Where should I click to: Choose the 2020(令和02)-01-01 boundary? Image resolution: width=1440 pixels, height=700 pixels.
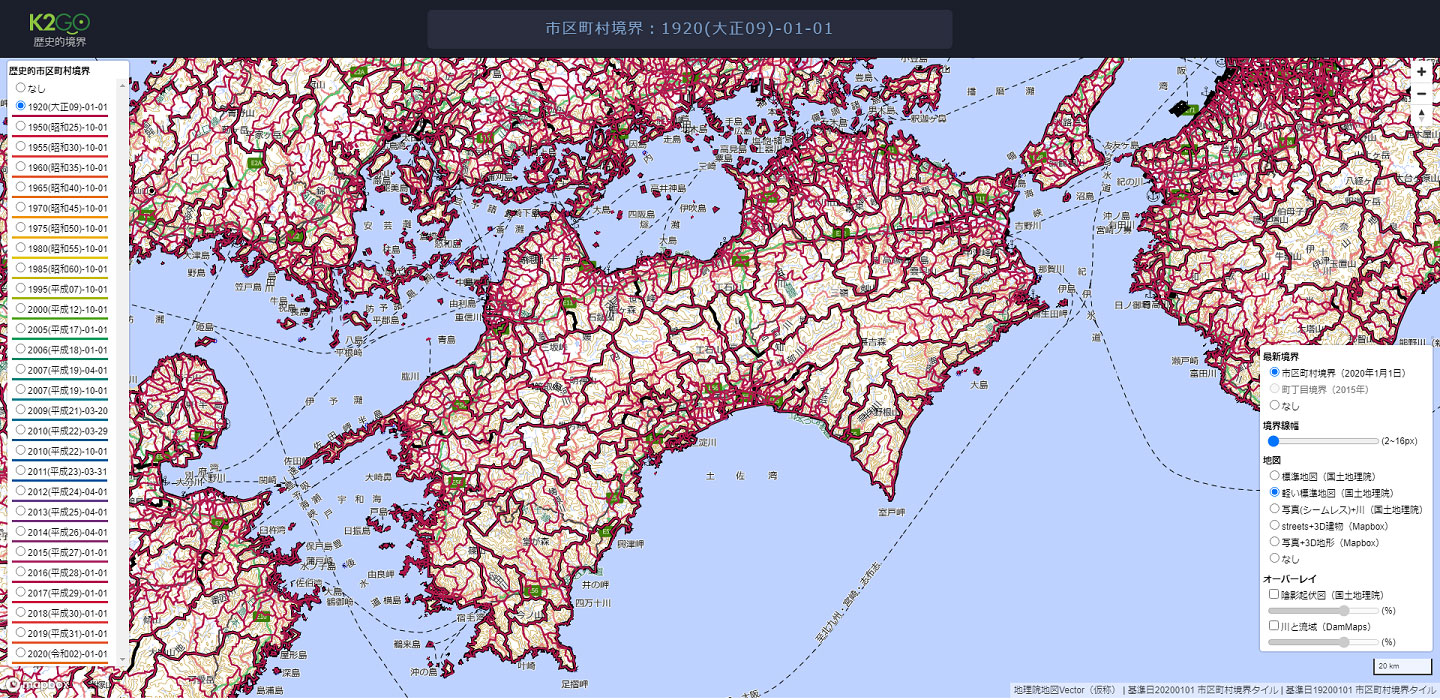click(x=21, y=653)
